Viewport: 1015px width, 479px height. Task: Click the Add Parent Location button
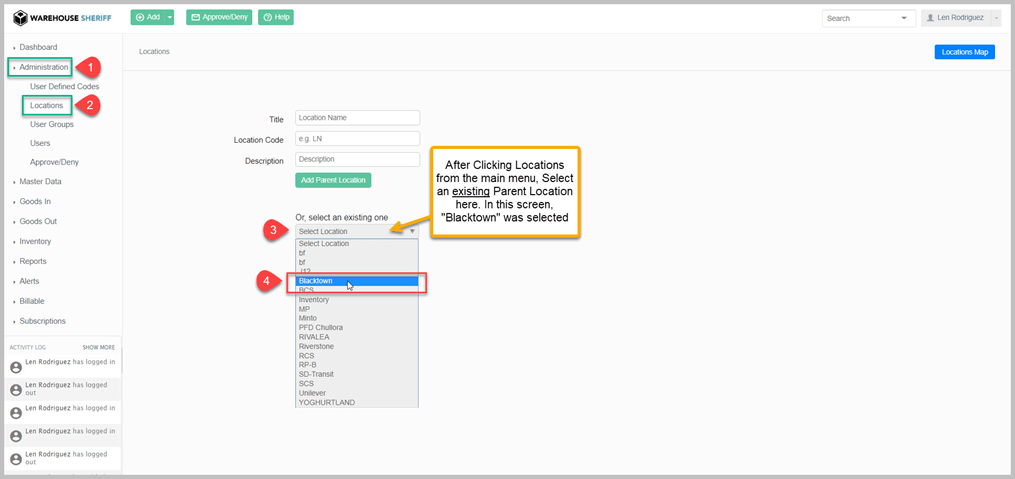333,180
